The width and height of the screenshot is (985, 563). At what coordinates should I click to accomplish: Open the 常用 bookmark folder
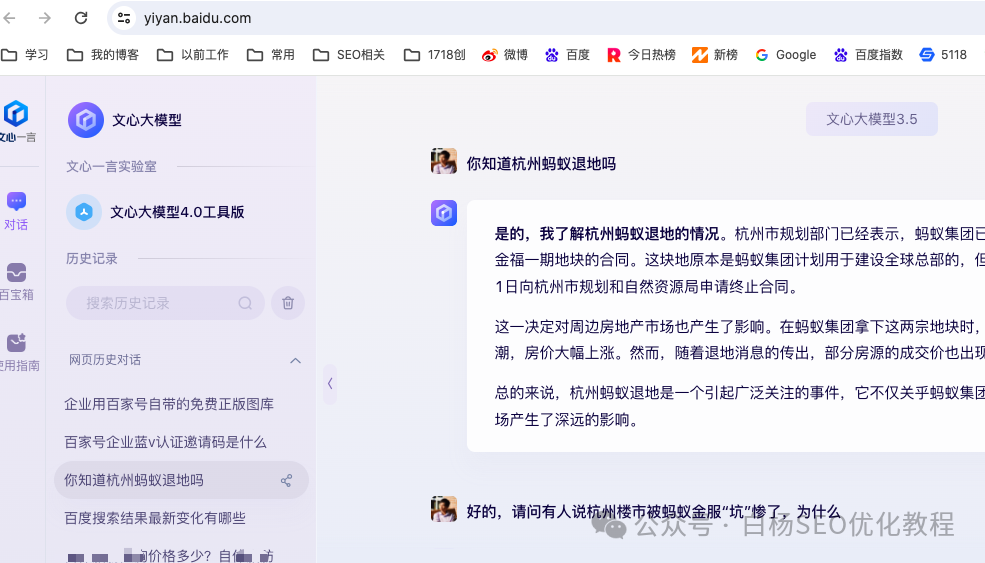(271, 55)
